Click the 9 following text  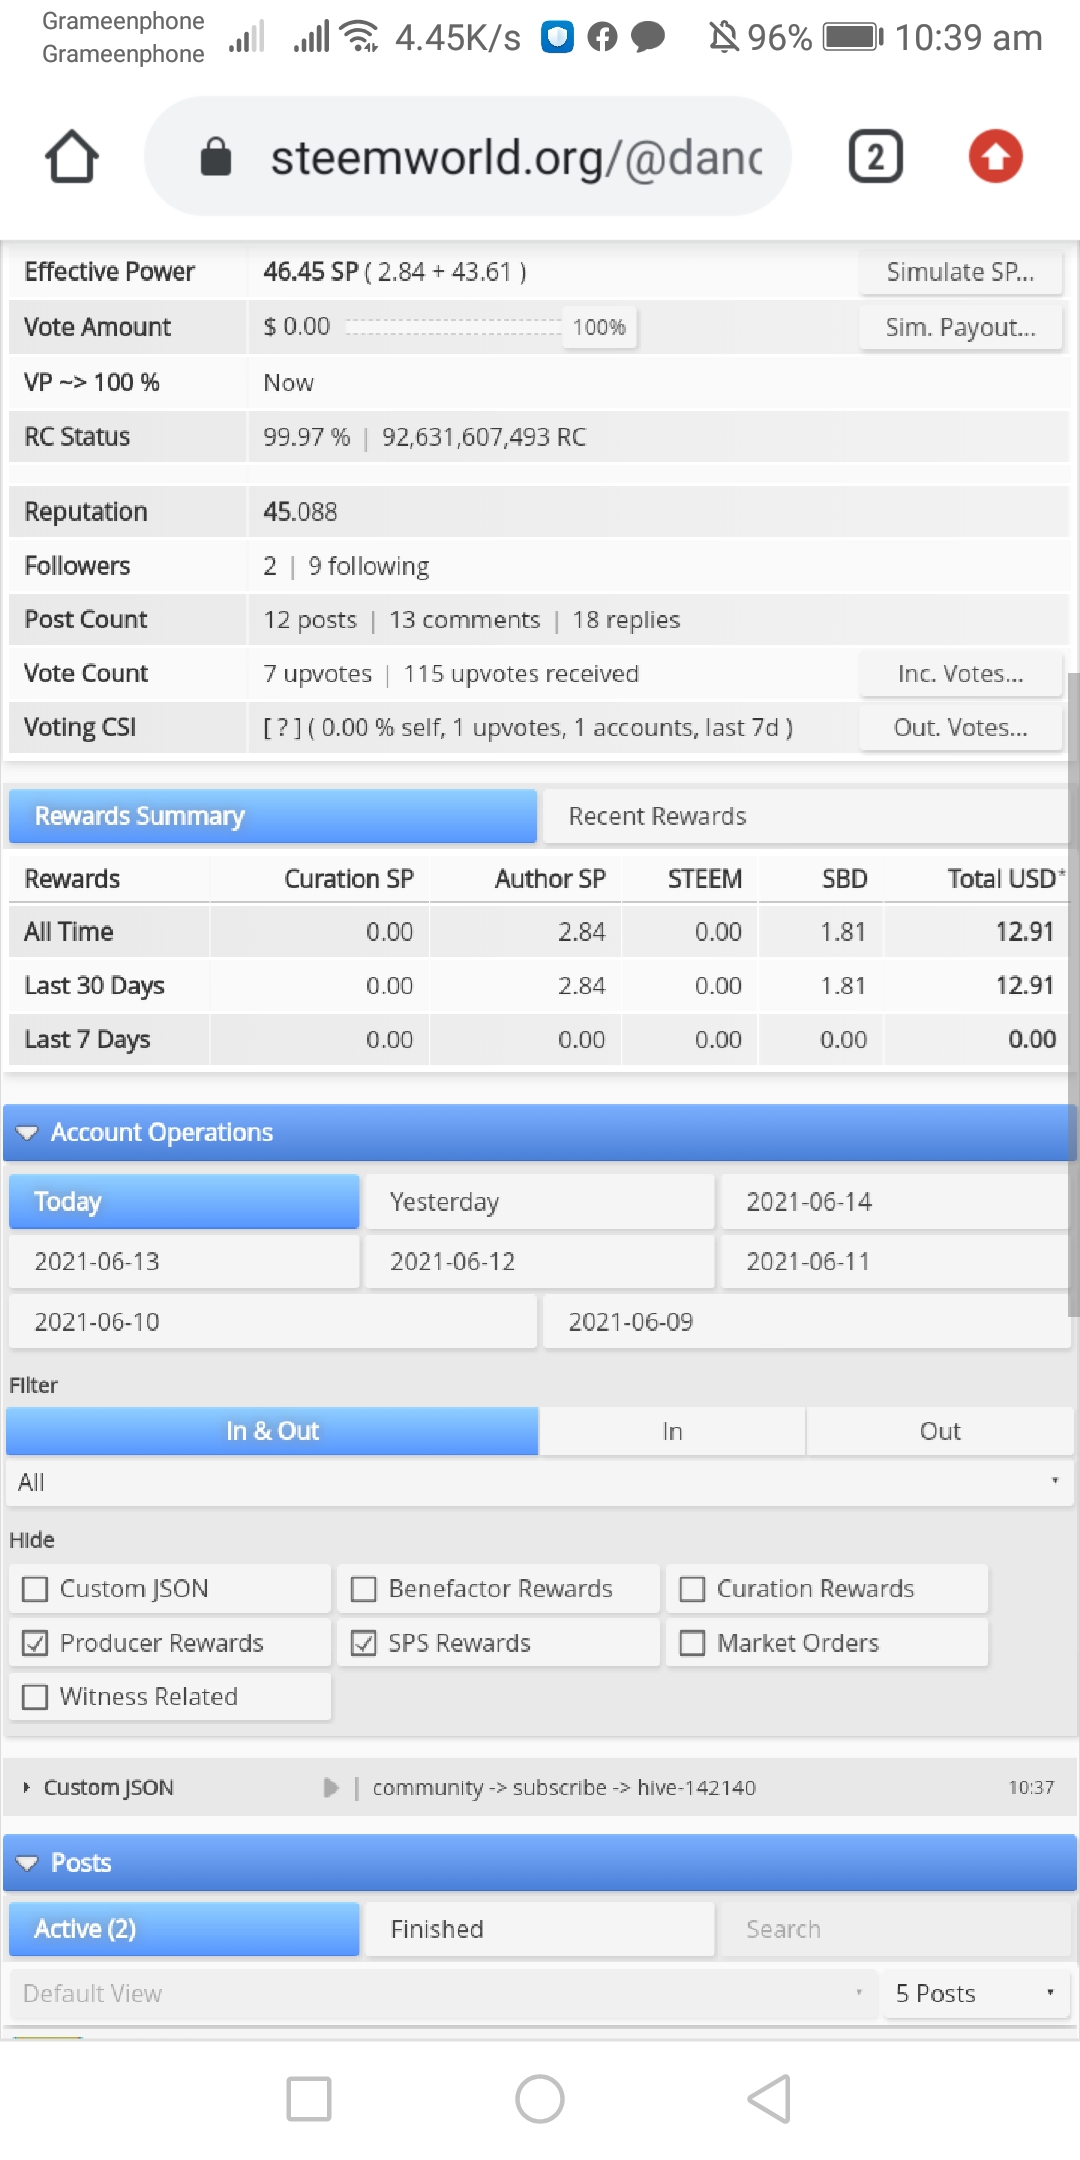click(369, 566)
